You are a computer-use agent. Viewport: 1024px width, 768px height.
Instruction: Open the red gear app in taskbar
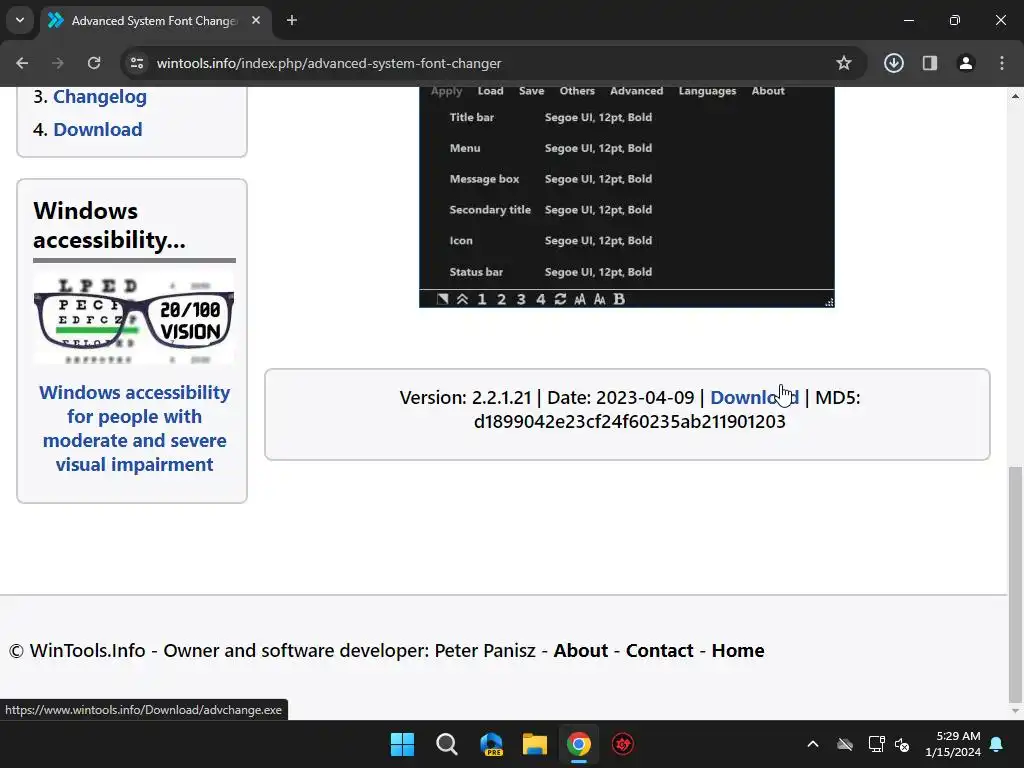(622, 744)
